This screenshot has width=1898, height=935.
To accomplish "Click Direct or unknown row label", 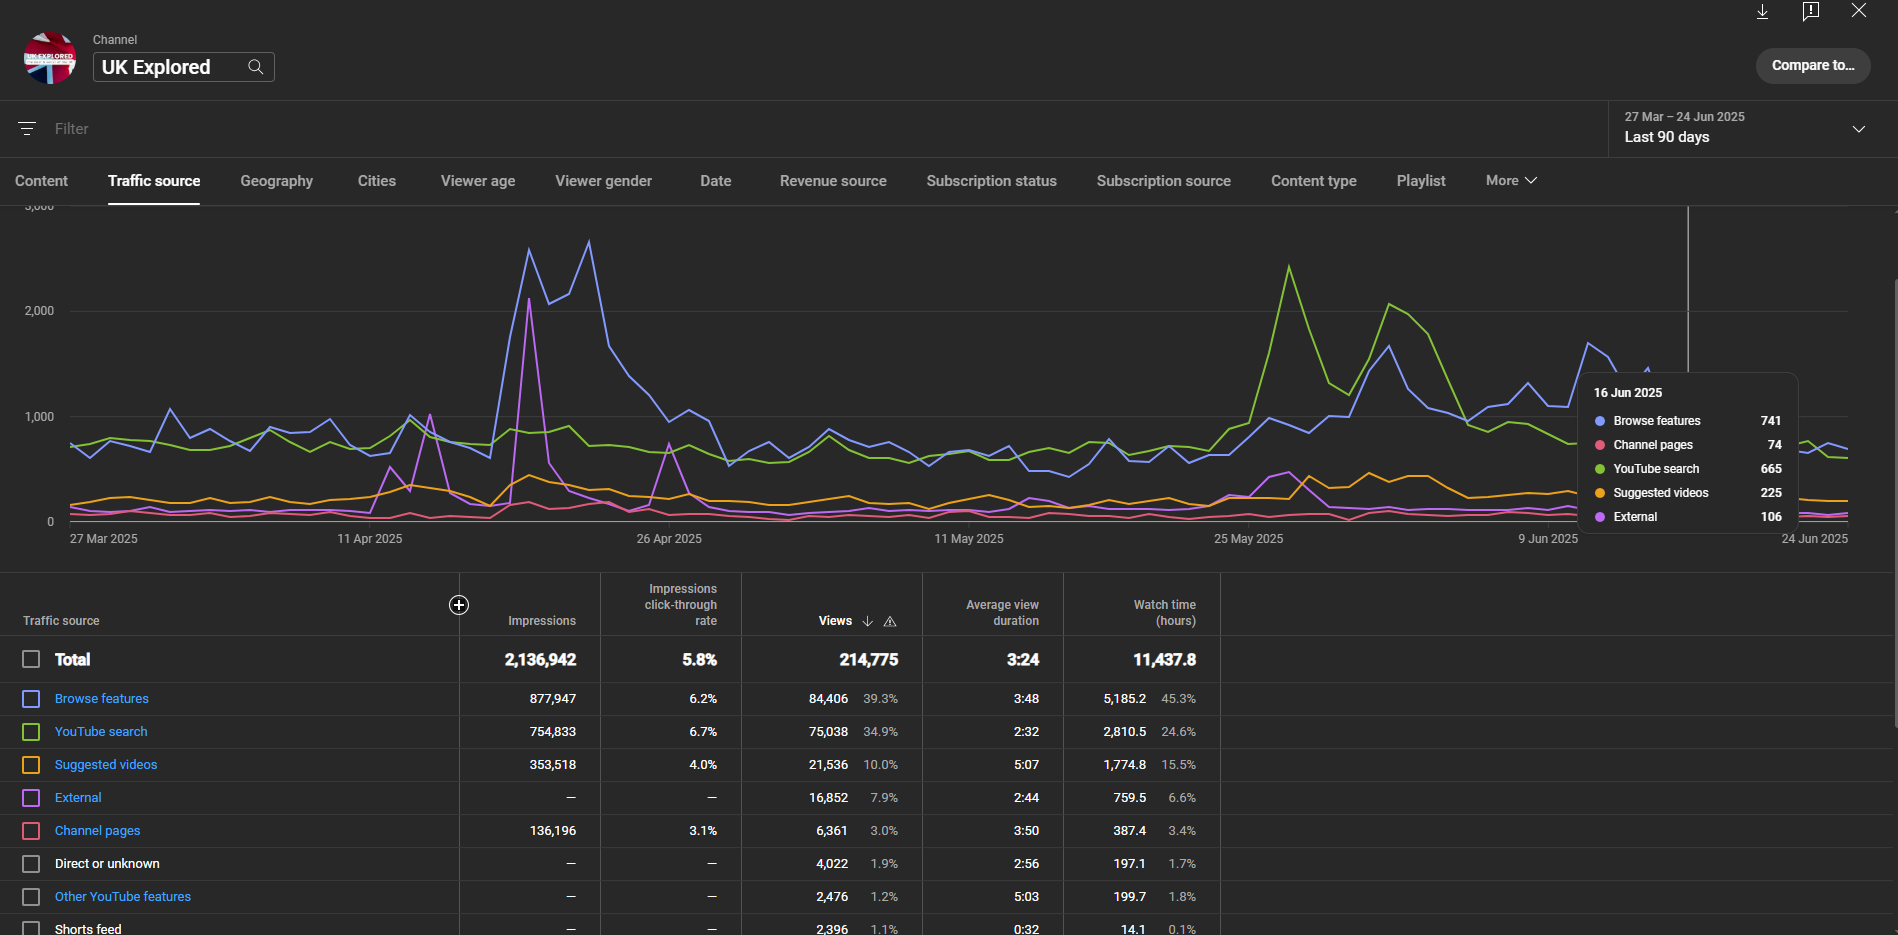I will tap(107, 864).
